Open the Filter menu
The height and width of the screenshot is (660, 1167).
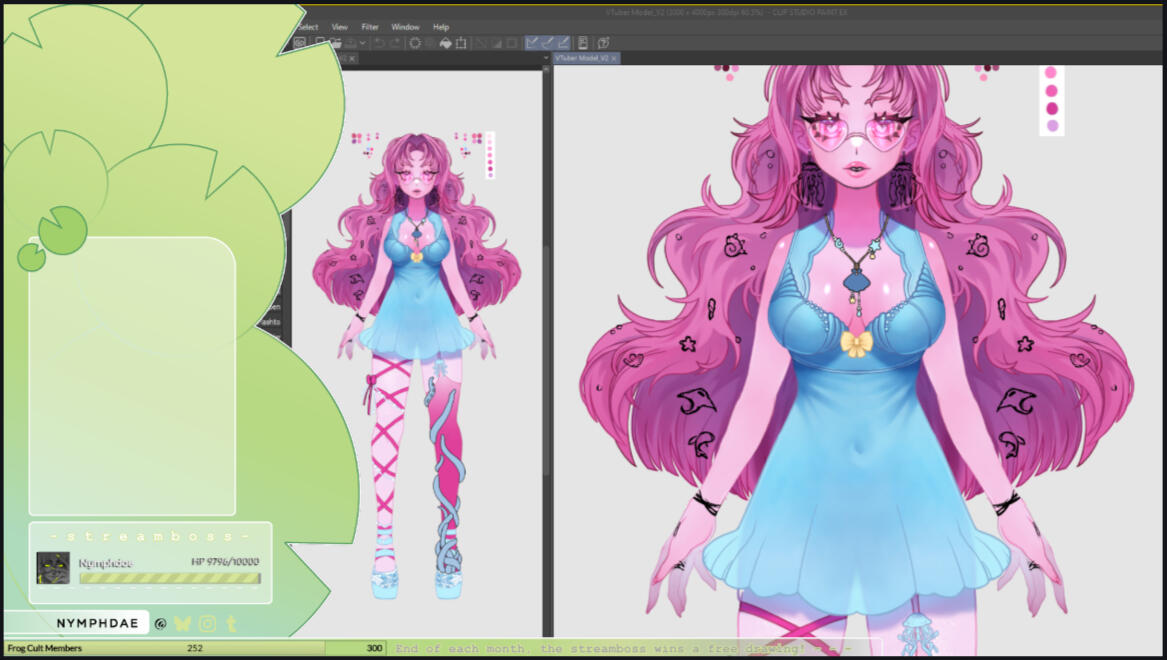[370, 27]
